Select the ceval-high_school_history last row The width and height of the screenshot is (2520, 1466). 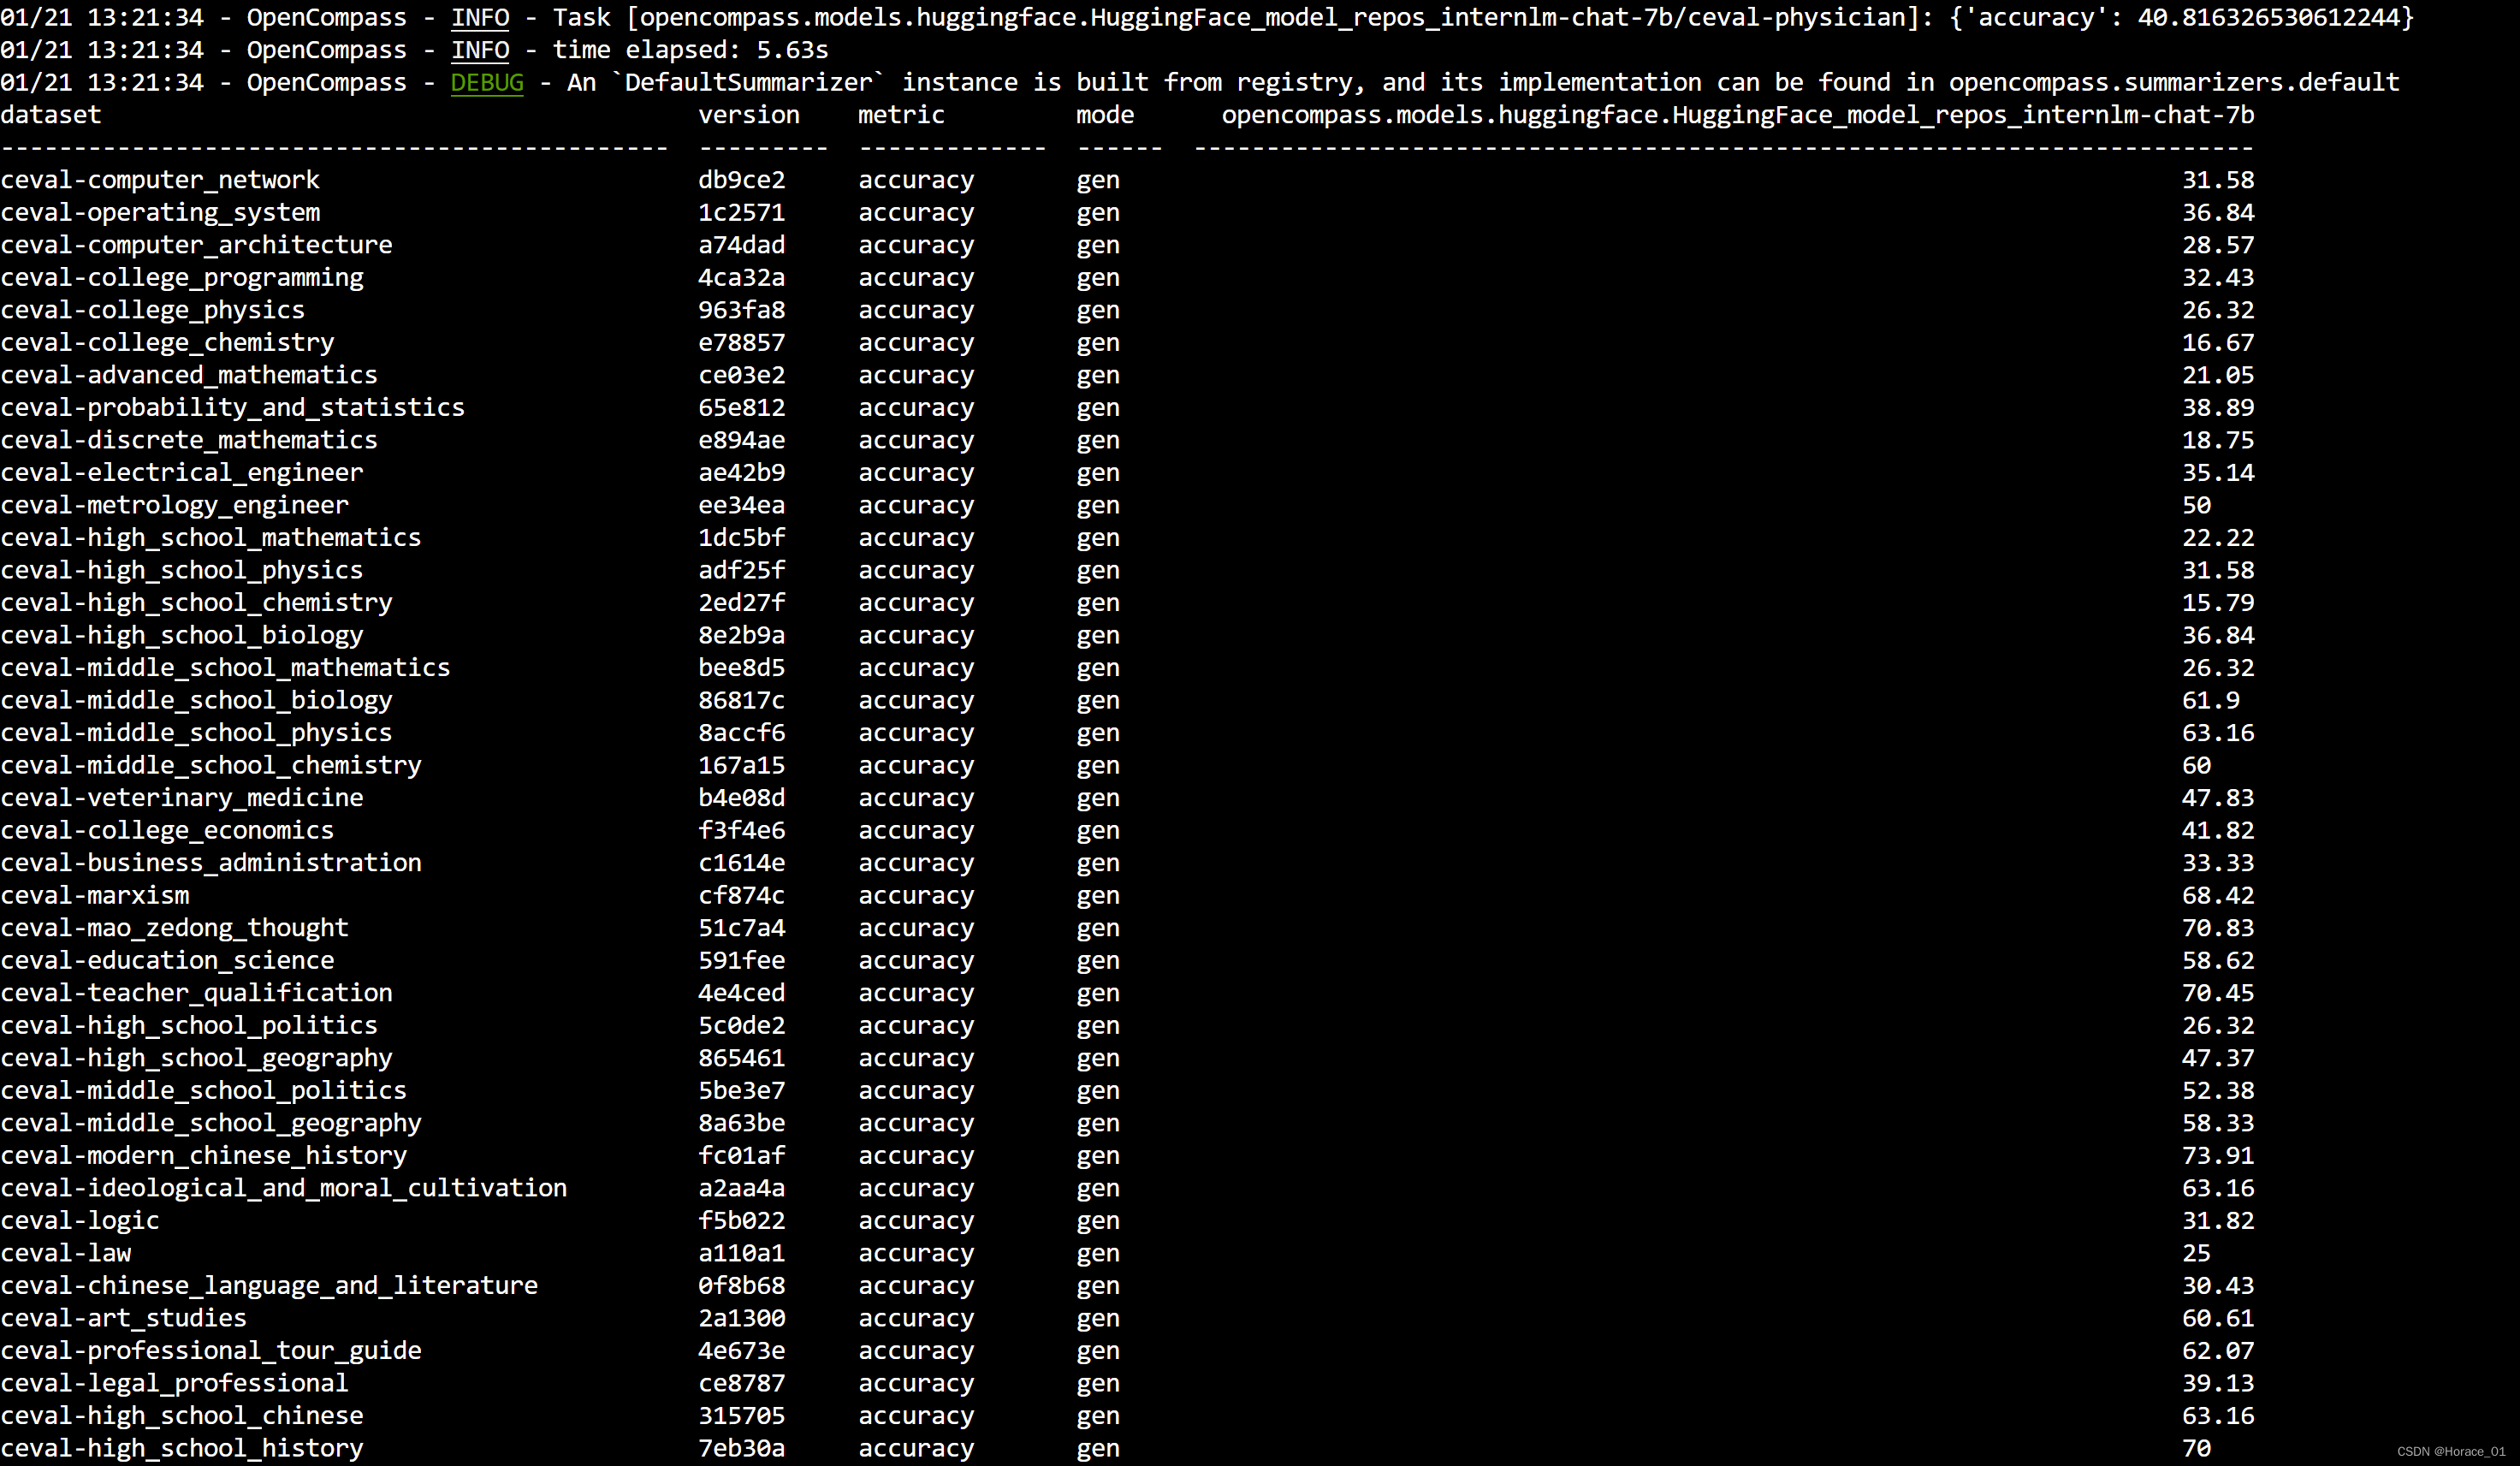182,1448
